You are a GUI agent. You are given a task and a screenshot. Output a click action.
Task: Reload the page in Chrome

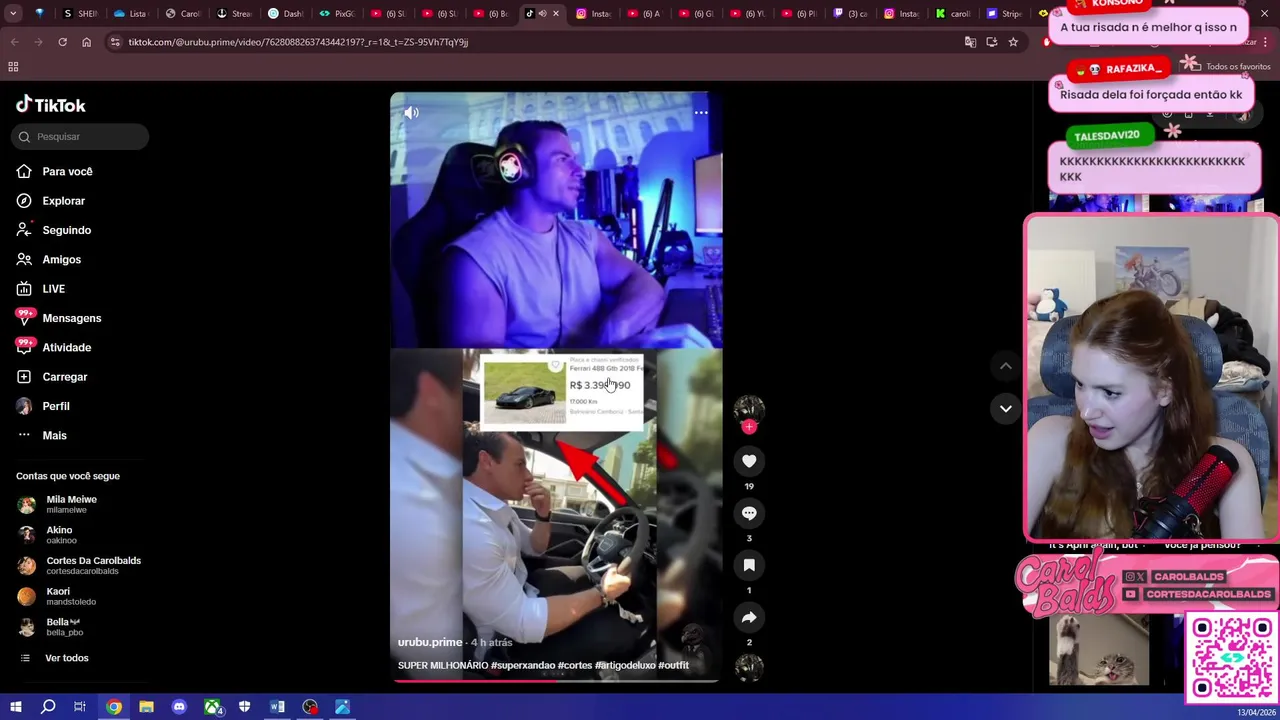(x=62, y=42)
